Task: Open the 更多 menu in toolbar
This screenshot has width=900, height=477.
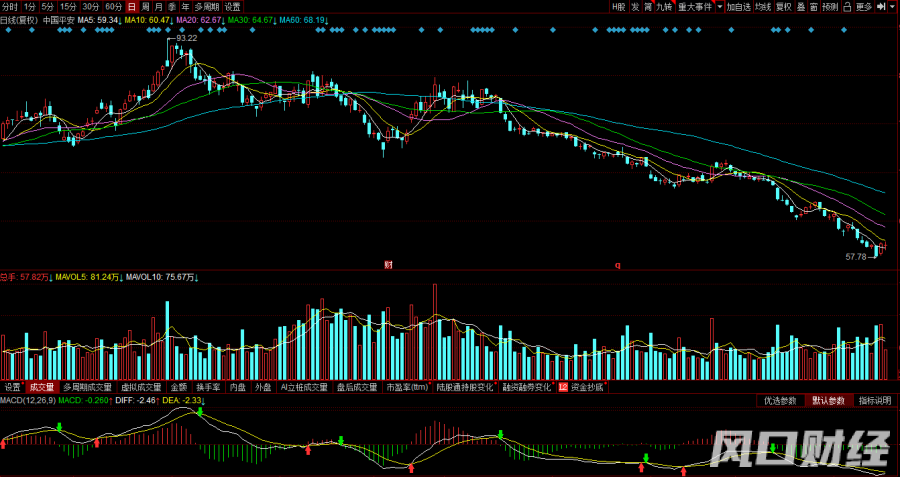Action: (864, 6)
